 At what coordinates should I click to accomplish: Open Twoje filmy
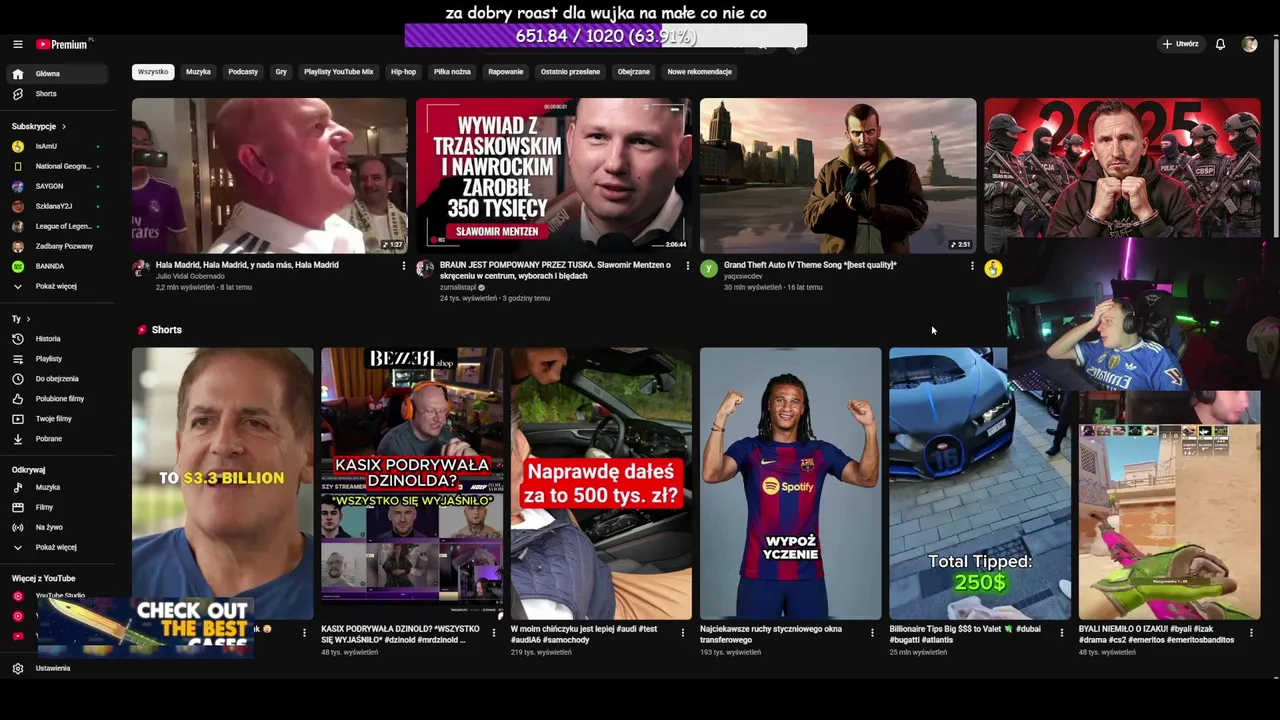59,419
